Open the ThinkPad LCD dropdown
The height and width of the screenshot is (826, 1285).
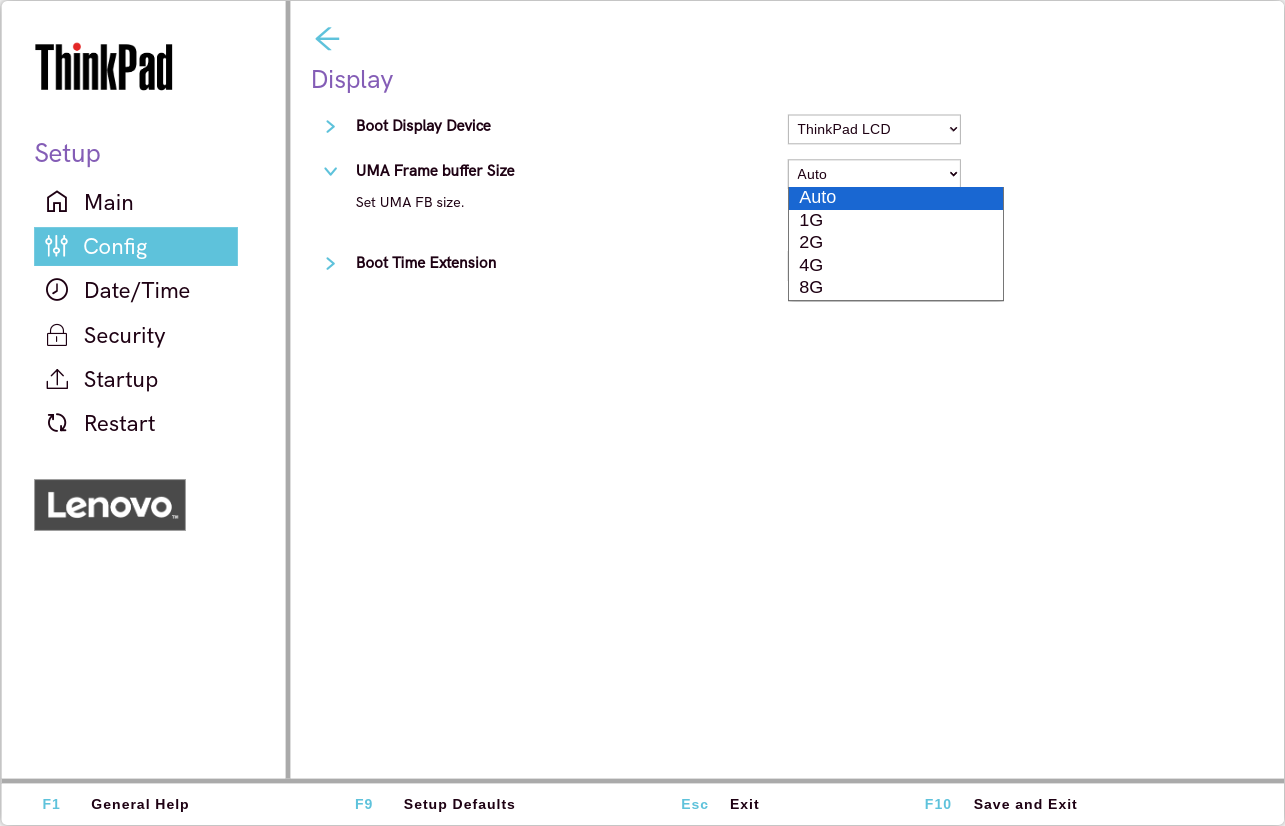(x=874, y=129)
